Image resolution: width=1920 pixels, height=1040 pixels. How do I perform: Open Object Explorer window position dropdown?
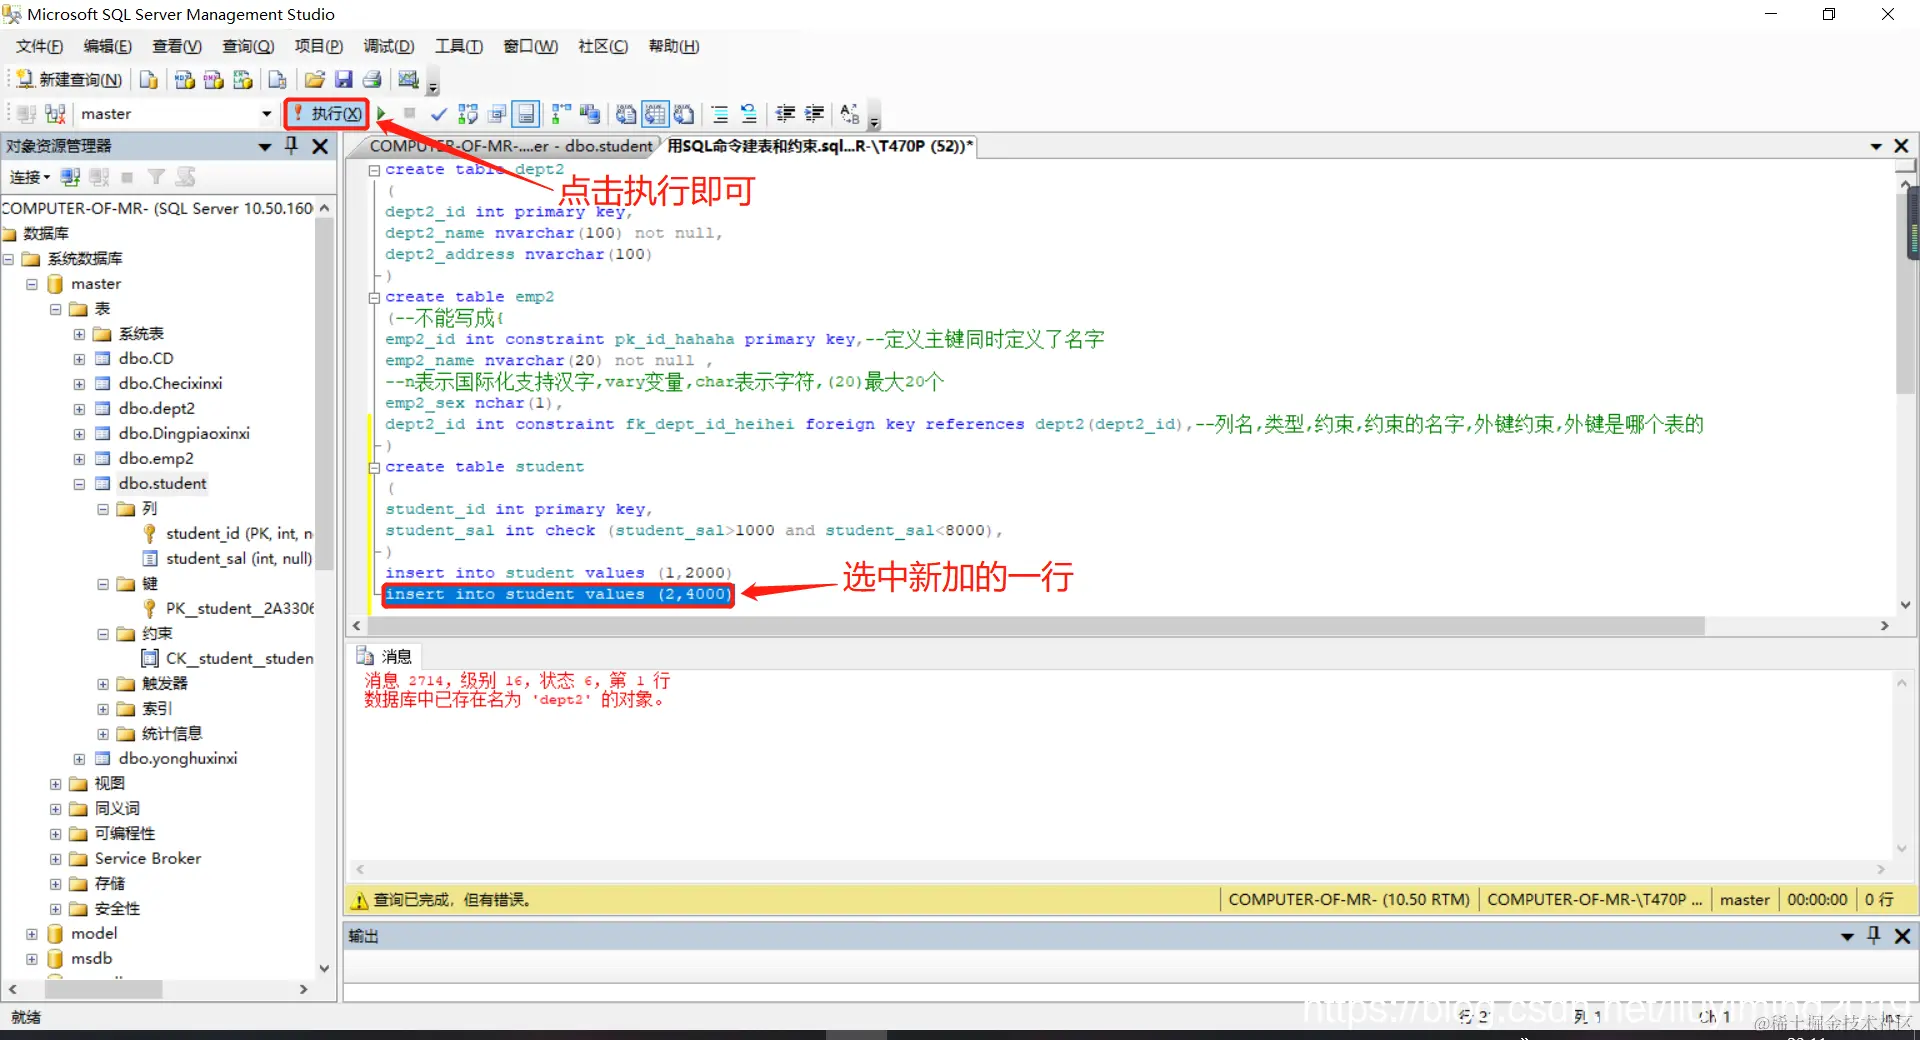click(265, 147)
